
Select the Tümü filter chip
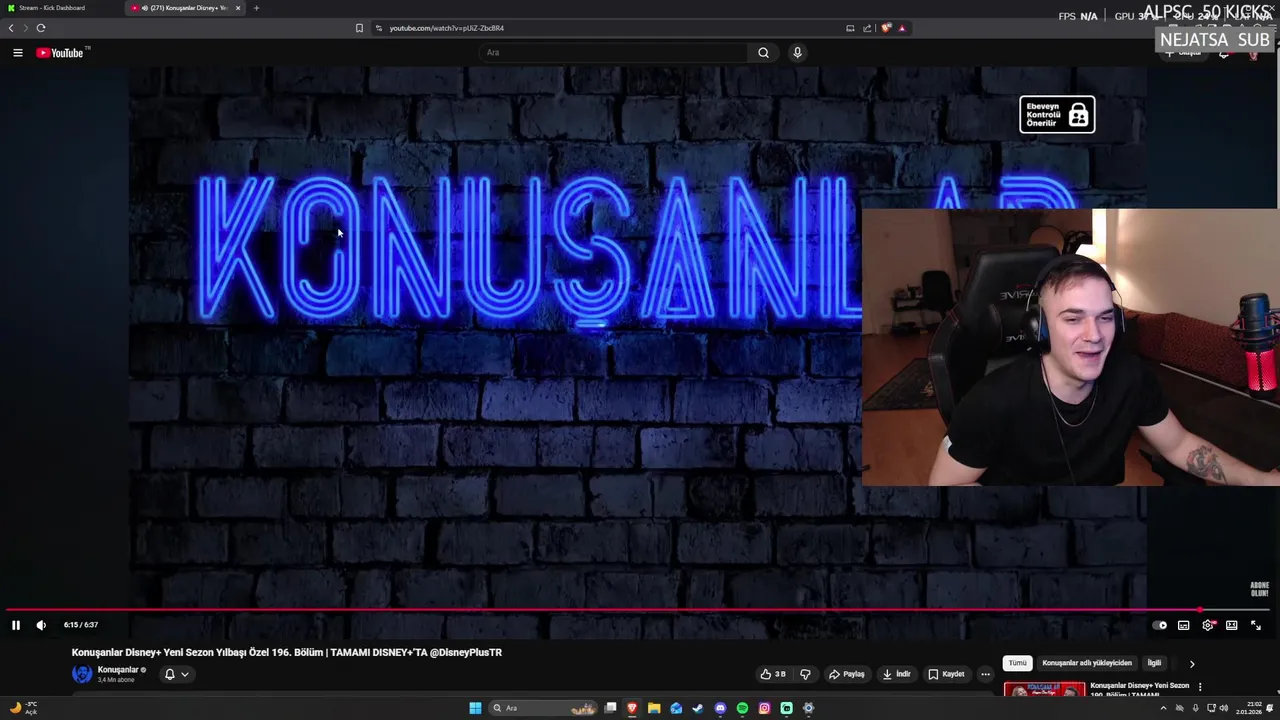(x=1017, y=663)
